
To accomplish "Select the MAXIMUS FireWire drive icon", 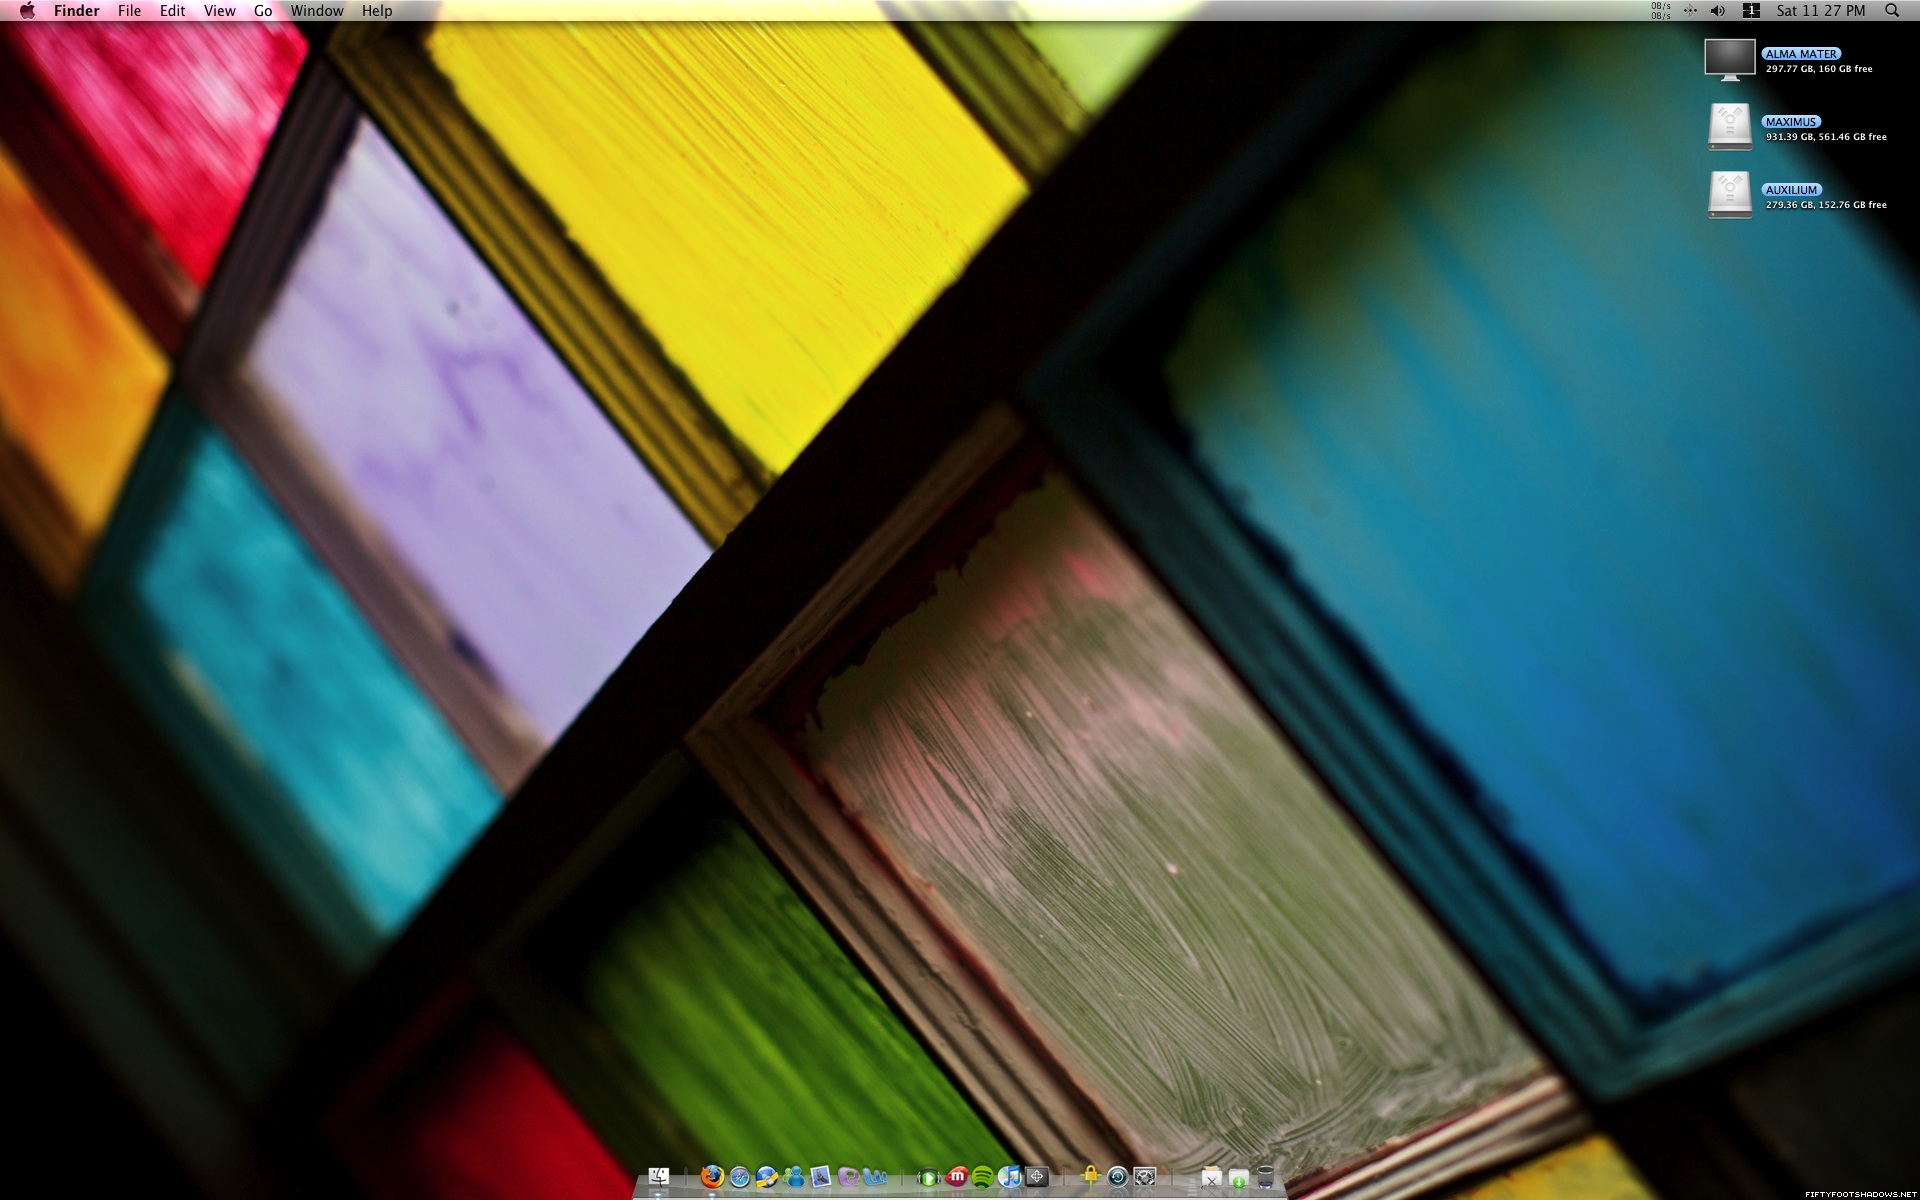I will (x=1730, y=127).
